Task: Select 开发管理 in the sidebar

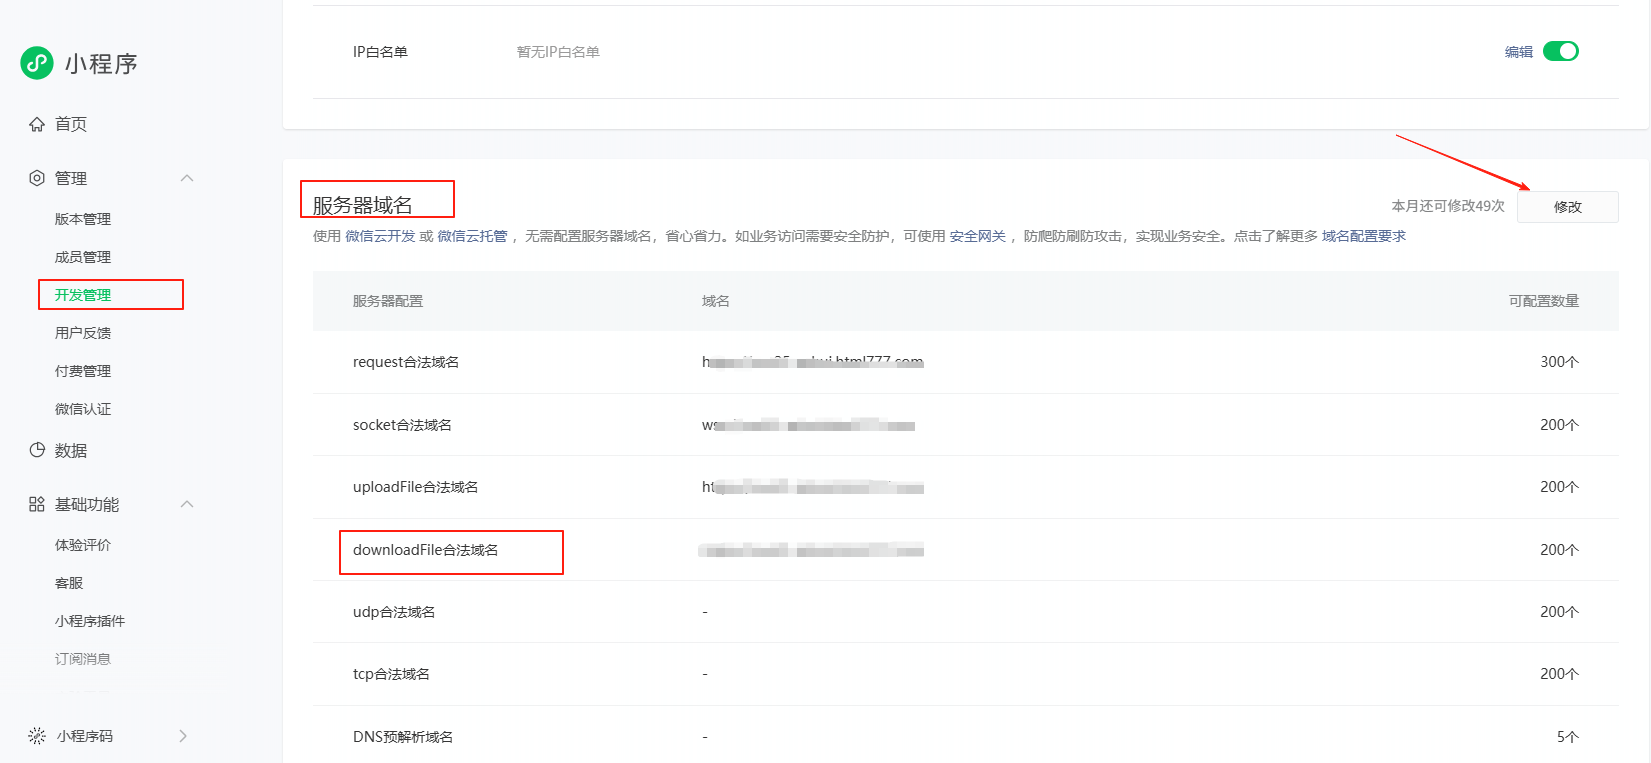Action: (83, 295)
